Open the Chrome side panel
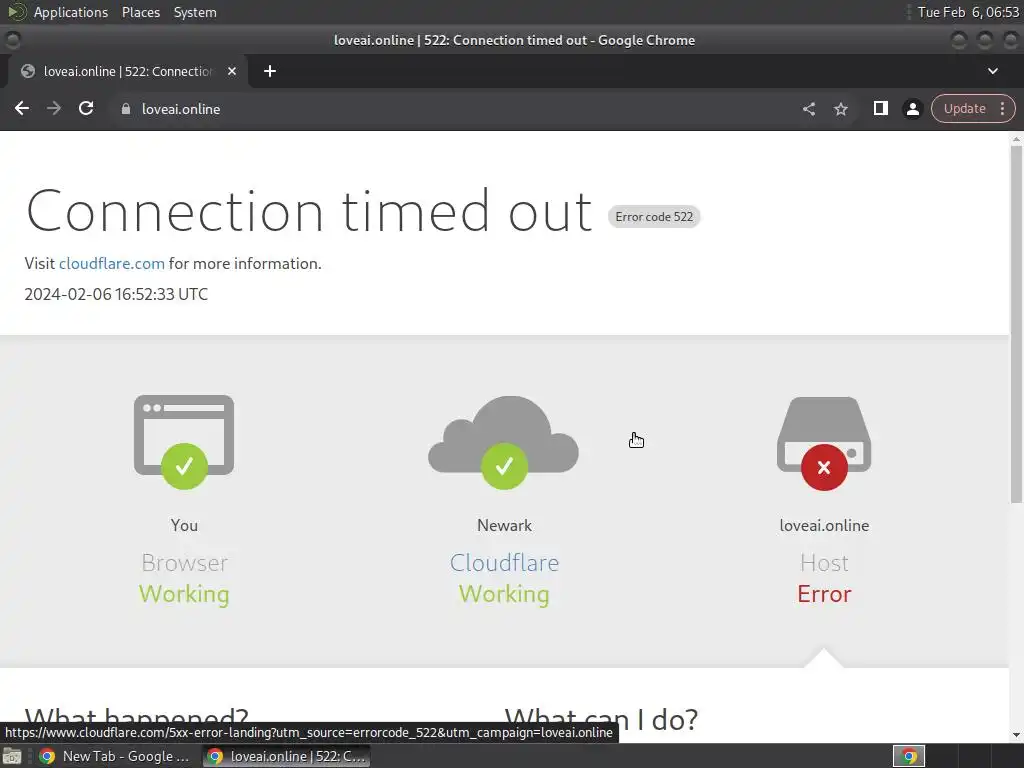The width and height of the screenshot is (1024, 768). [x=880, y=108]
